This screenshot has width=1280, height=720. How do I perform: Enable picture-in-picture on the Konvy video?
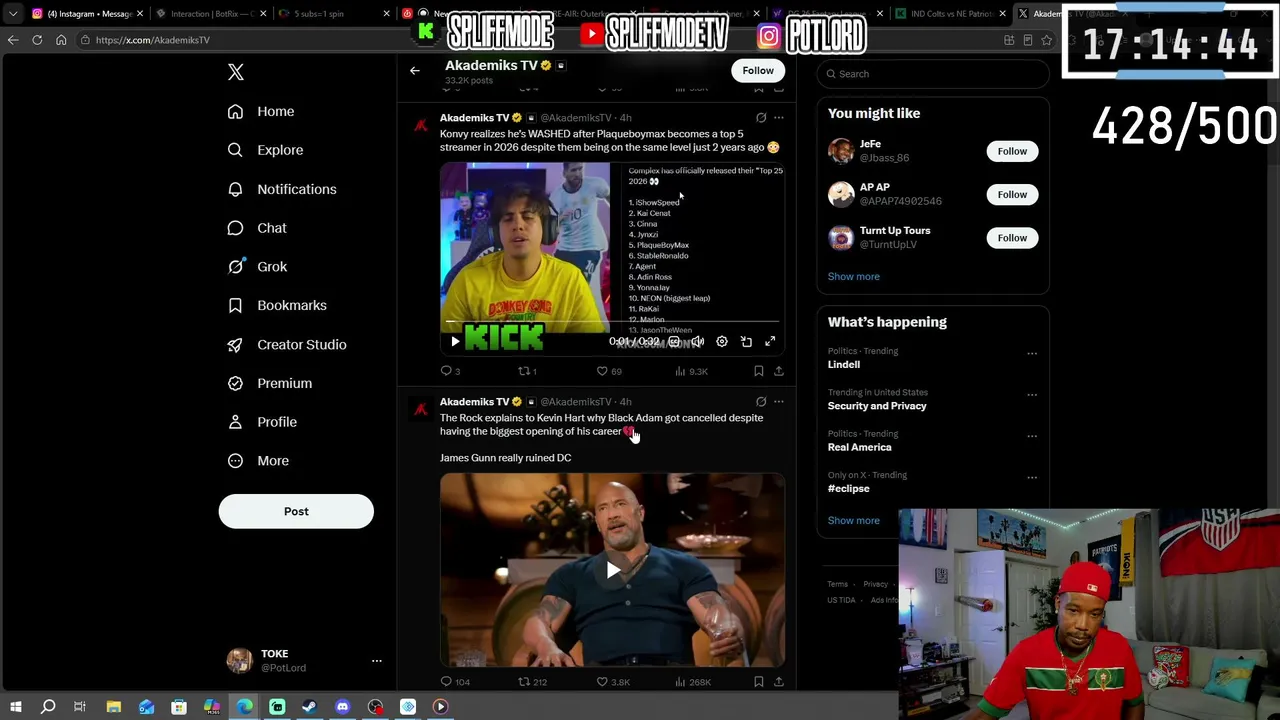coord(746,342)
